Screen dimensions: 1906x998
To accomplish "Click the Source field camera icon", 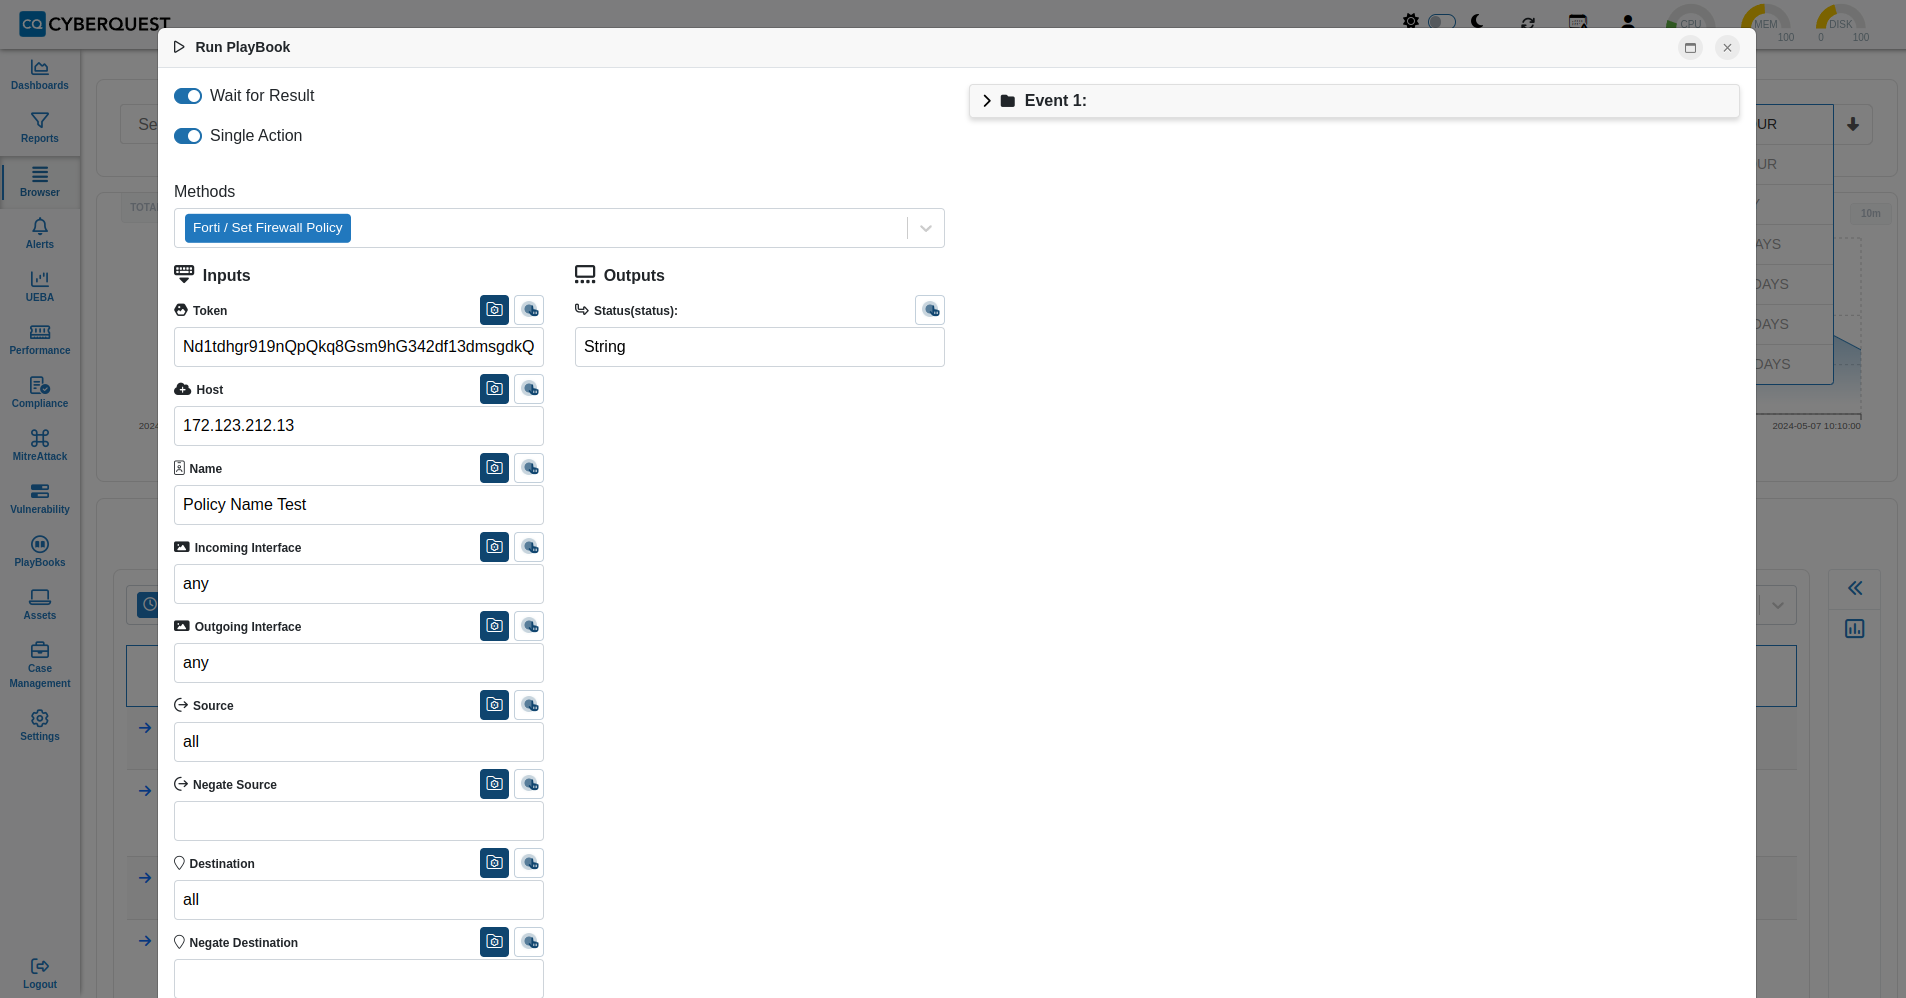I will [494, 705].
